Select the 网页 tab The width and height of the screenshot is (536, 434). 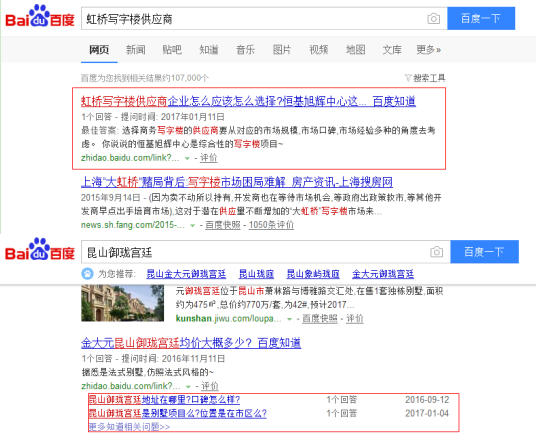[x=99, y=50]
